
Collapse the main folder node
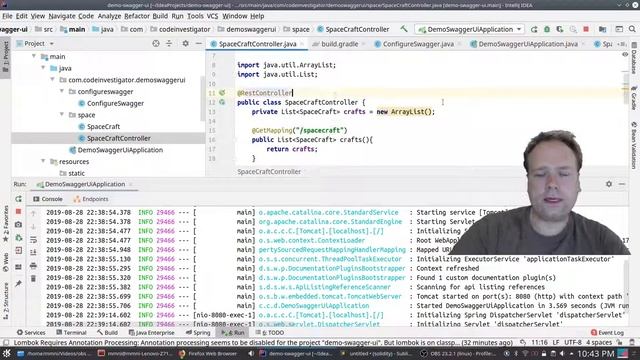pos(33,56)
